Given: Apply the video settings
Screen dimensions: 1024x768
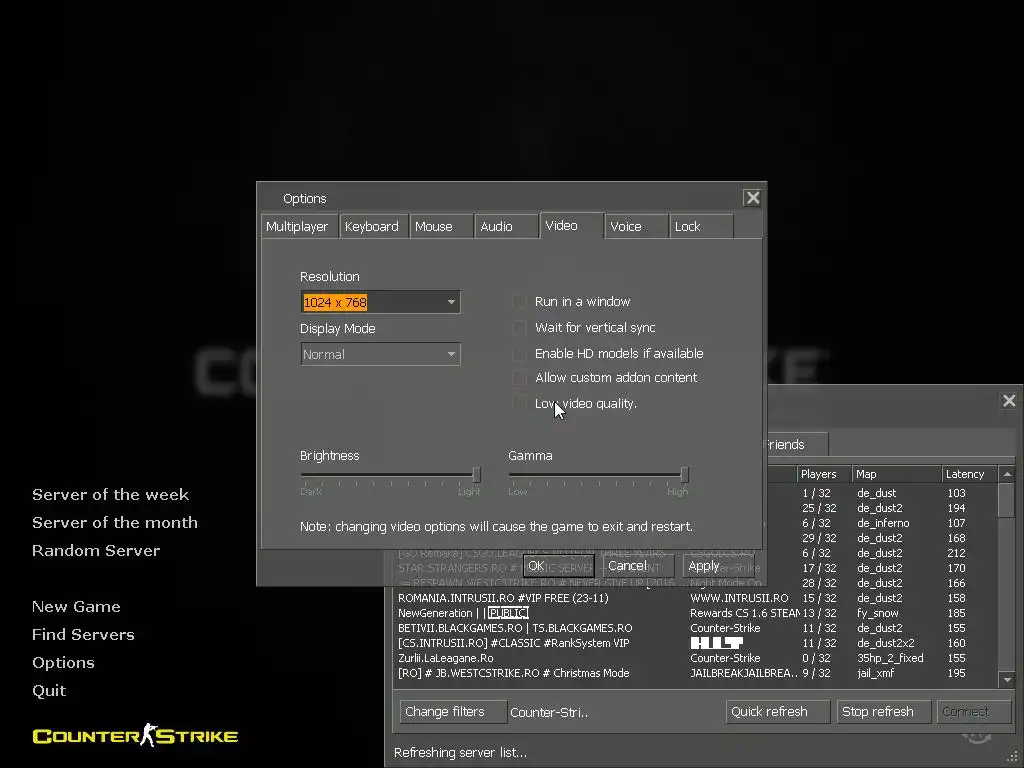Looking at the screenshot, I should click(x=718, y=566).
